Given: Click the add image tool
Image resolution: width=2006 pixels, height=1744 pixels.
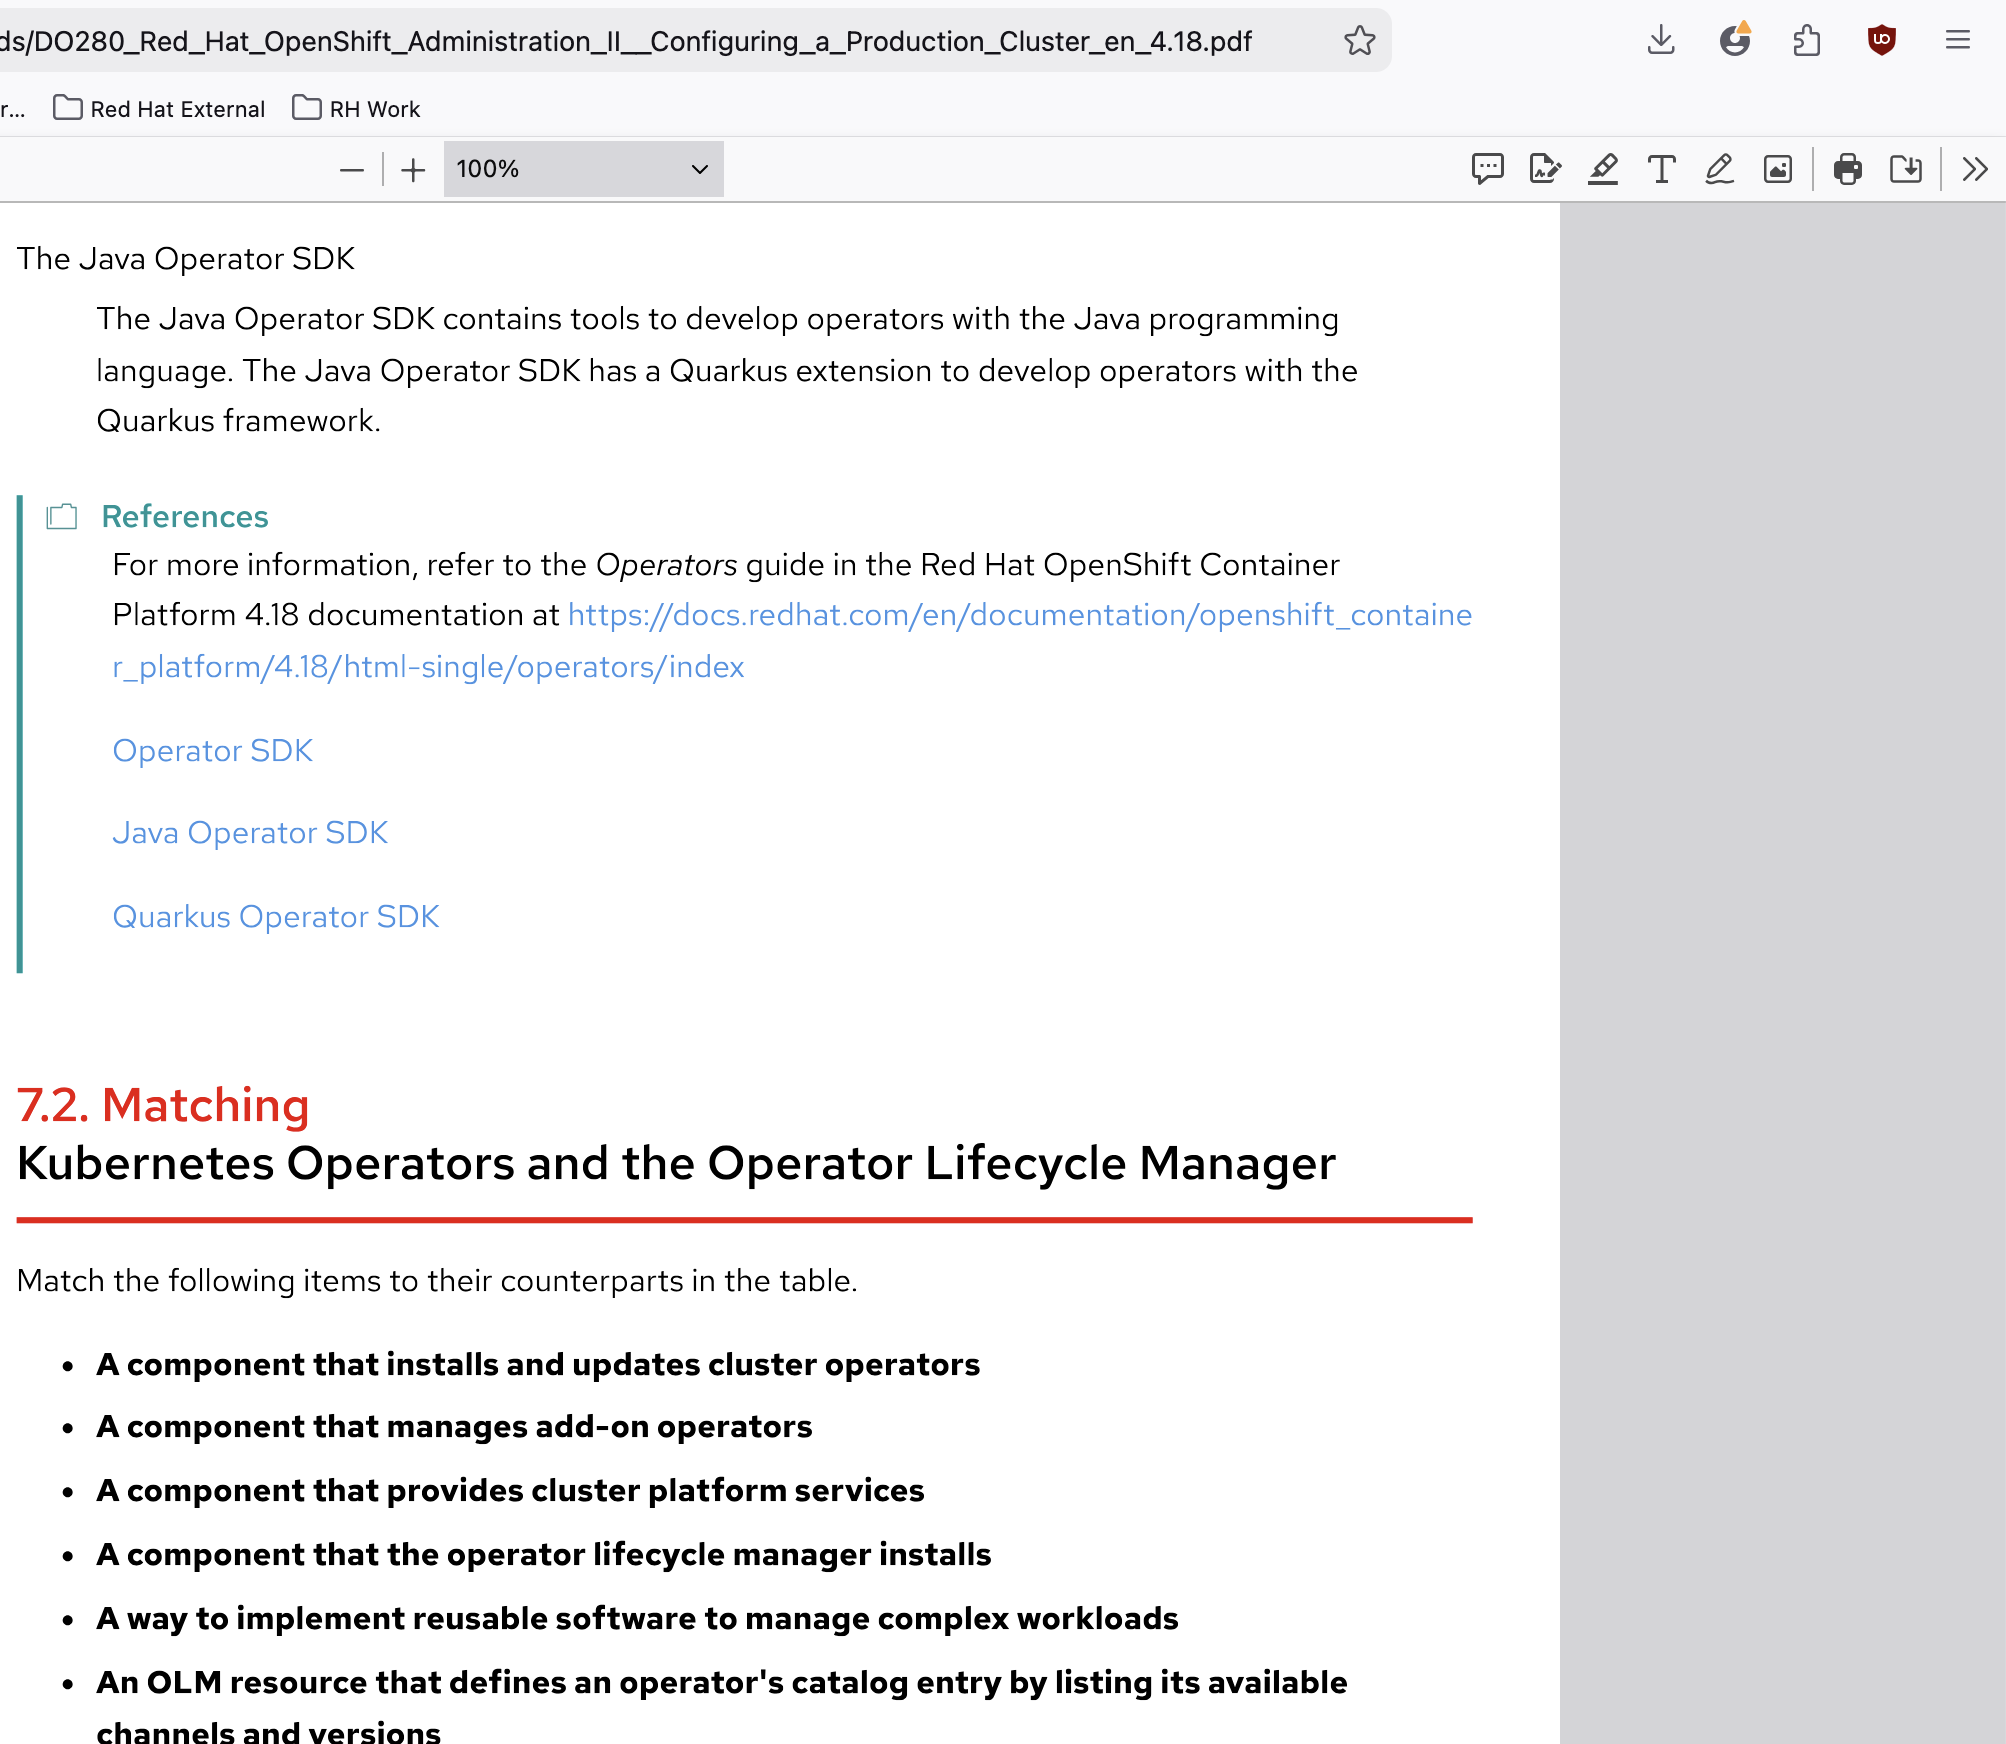Looking at the screenshot, I should tap(1777, 168).
